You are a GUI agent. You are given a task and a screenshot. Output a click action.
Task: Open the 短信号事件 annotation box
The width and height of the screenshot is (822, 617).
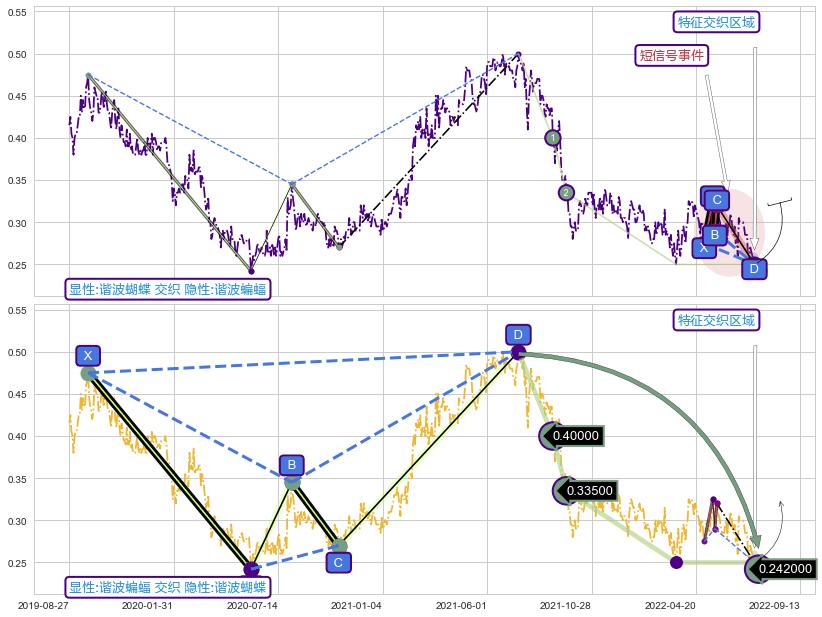671,55
